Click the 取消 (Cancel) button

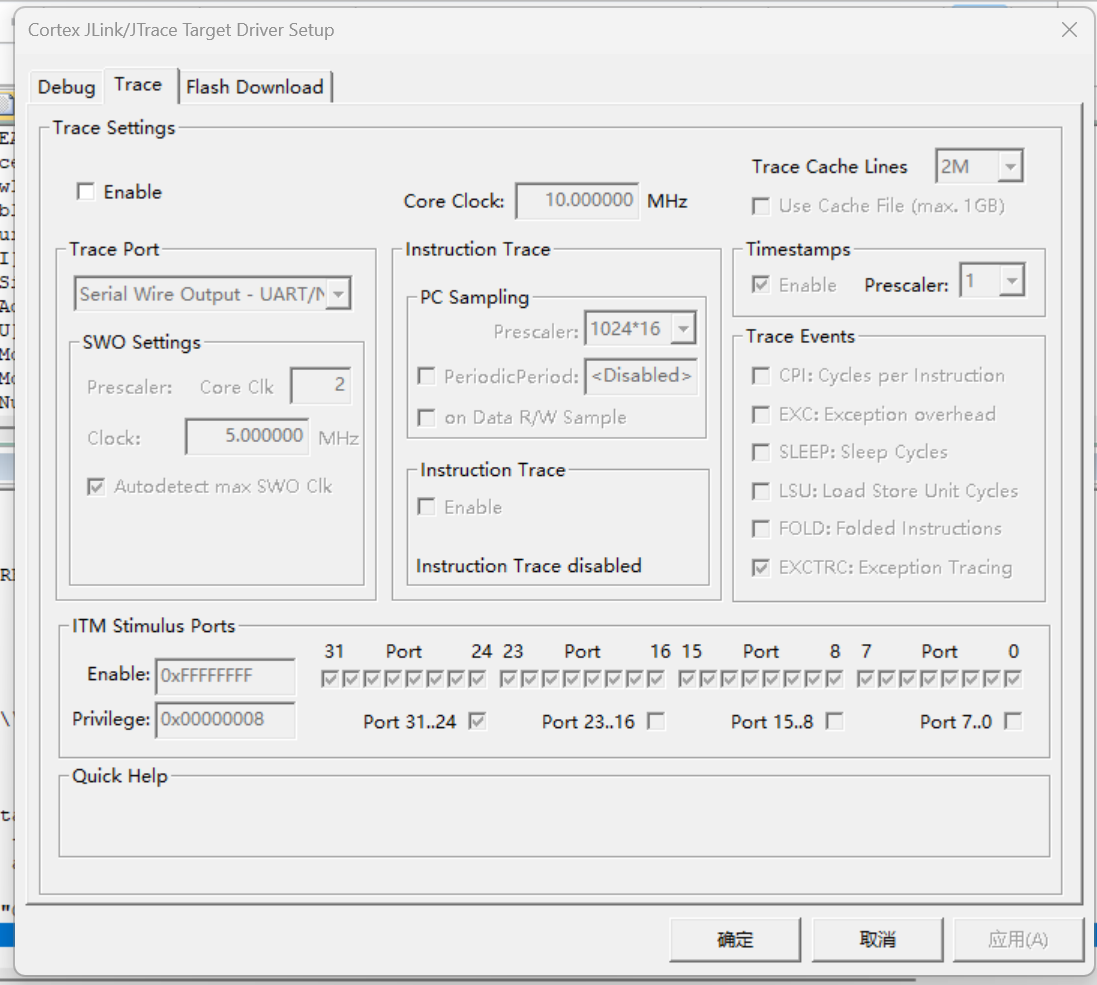877,939
